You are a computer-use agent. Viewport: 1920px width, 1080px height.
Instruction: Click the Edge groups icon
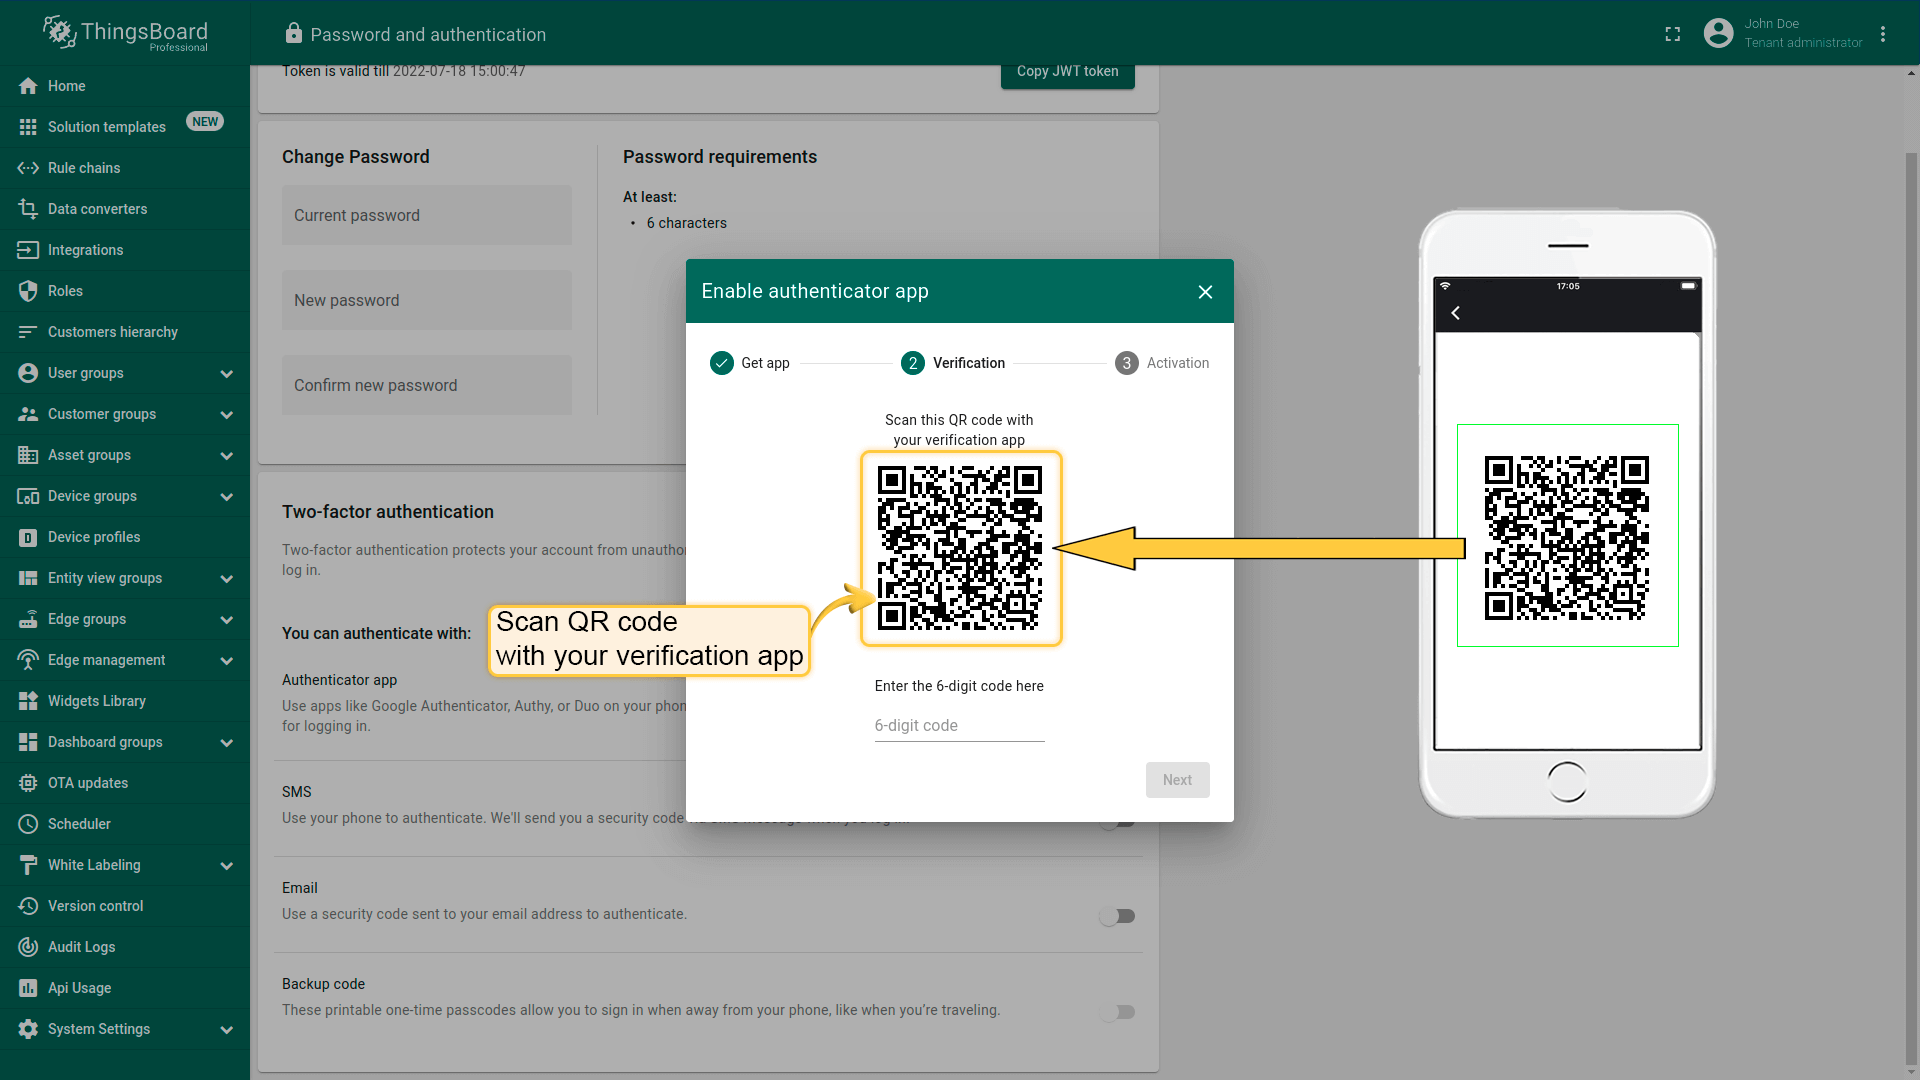click(x=28, y=619)
